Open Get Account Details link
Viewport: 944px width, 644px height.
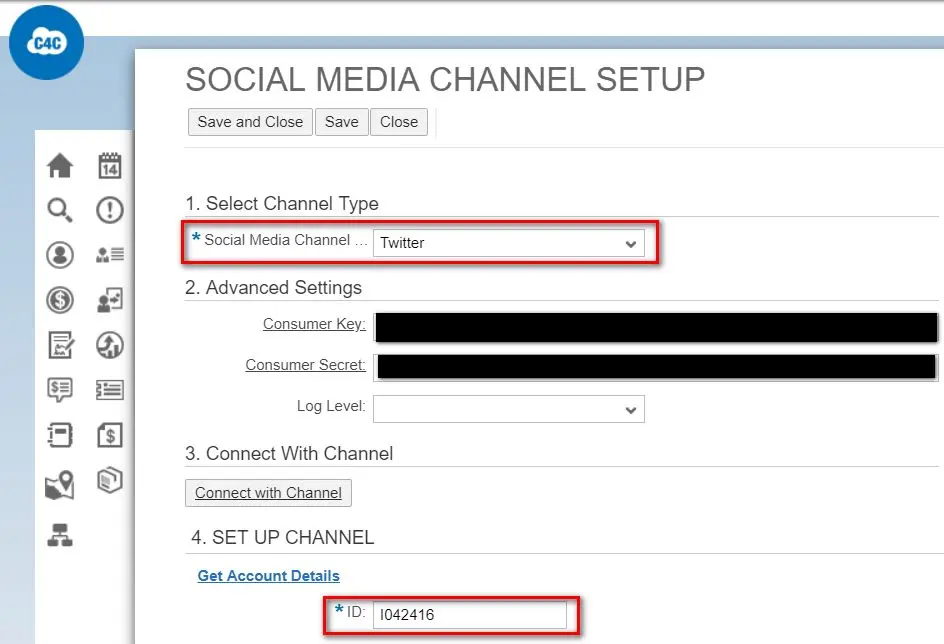point(269,576)
